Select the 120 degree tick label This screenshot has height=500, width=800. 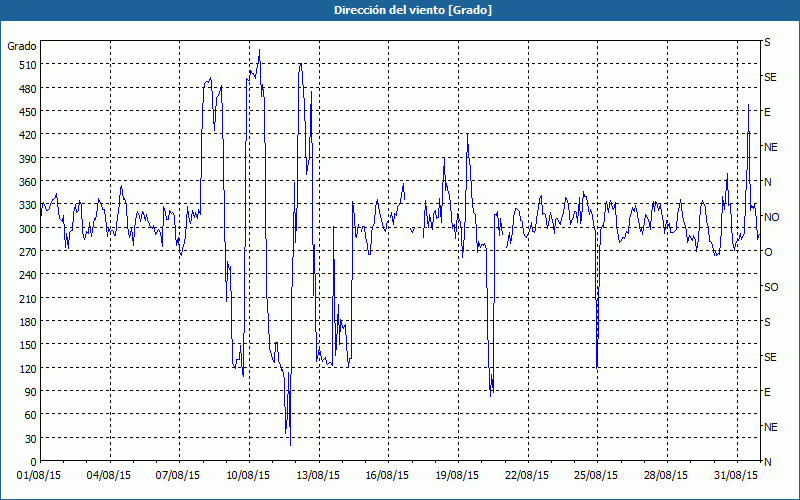coord(28,368)
